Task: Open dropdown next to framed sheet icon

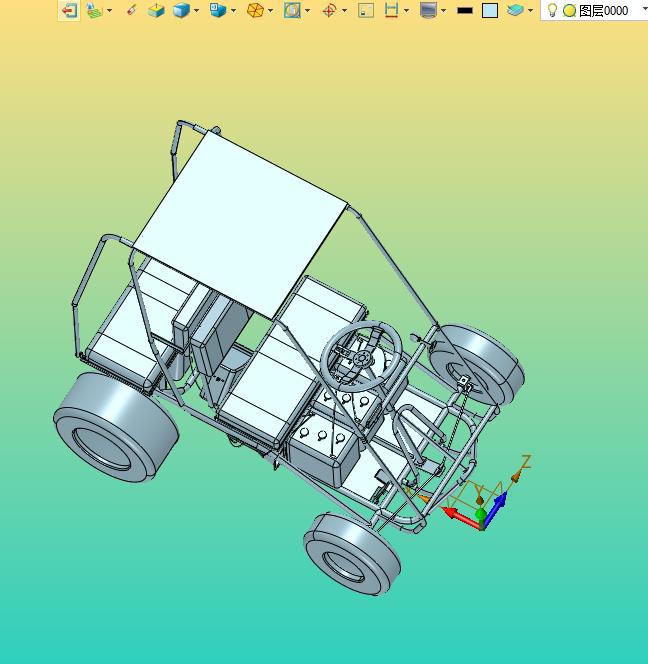Action: [307, 10]
